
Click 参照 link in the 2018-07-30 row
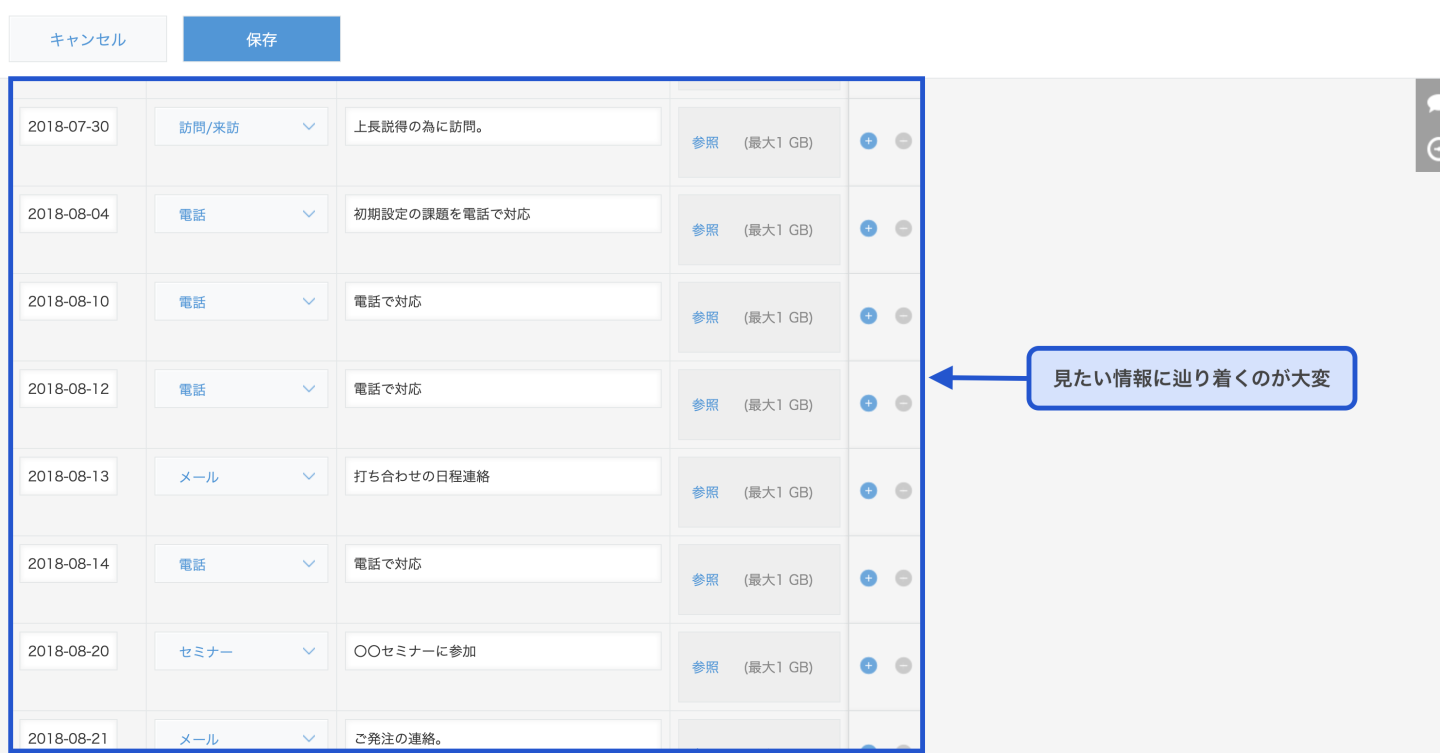coord(705,142)
